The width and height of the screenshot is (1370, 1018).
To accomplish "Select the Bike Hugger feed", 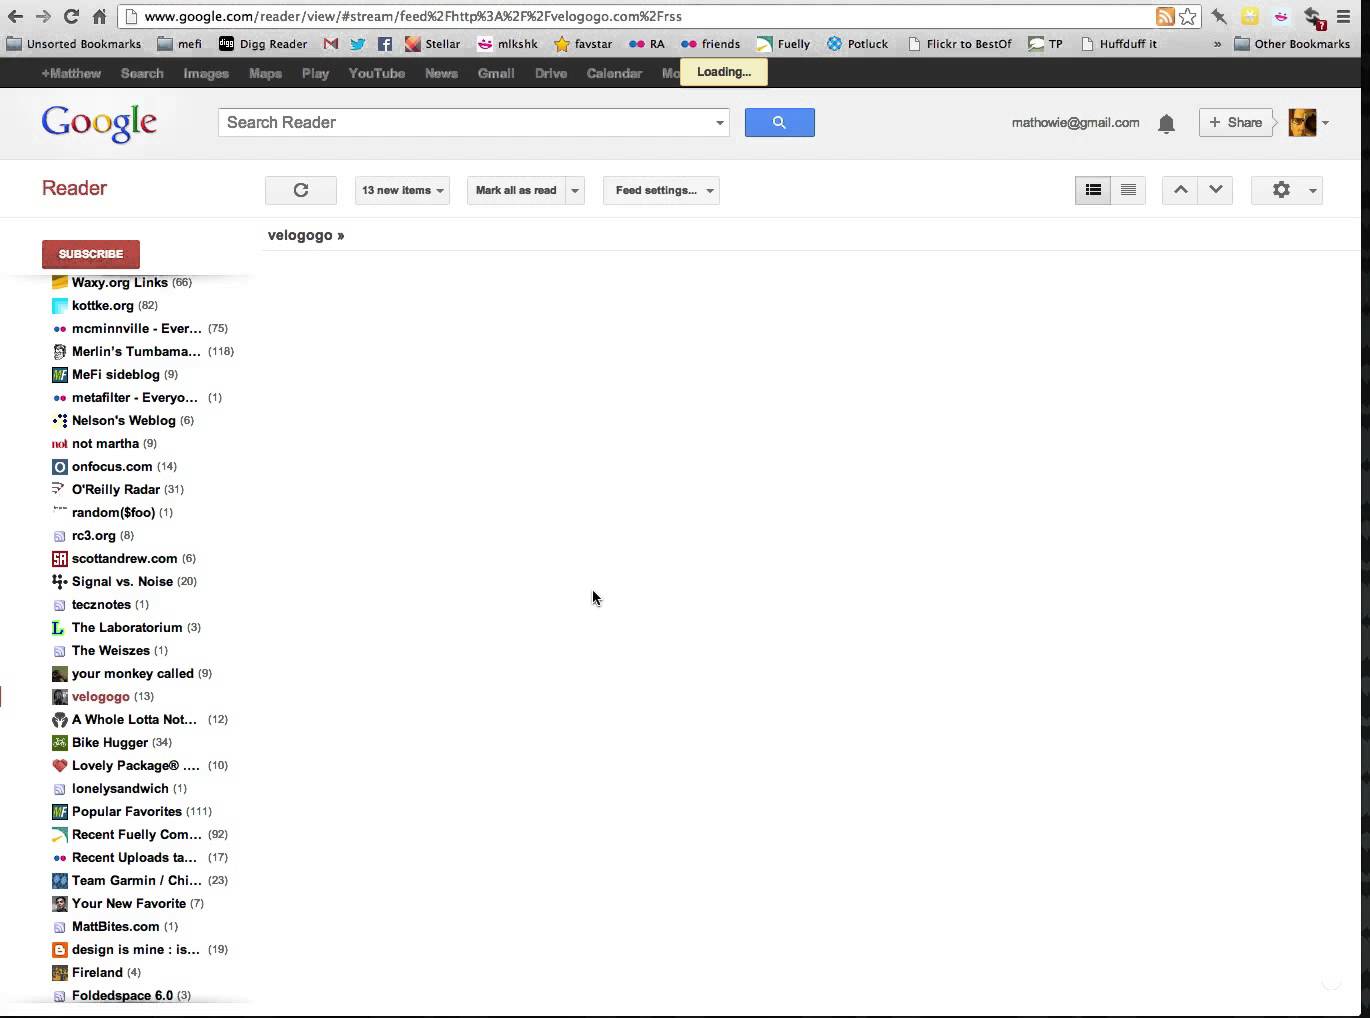I will pos(111,742).
